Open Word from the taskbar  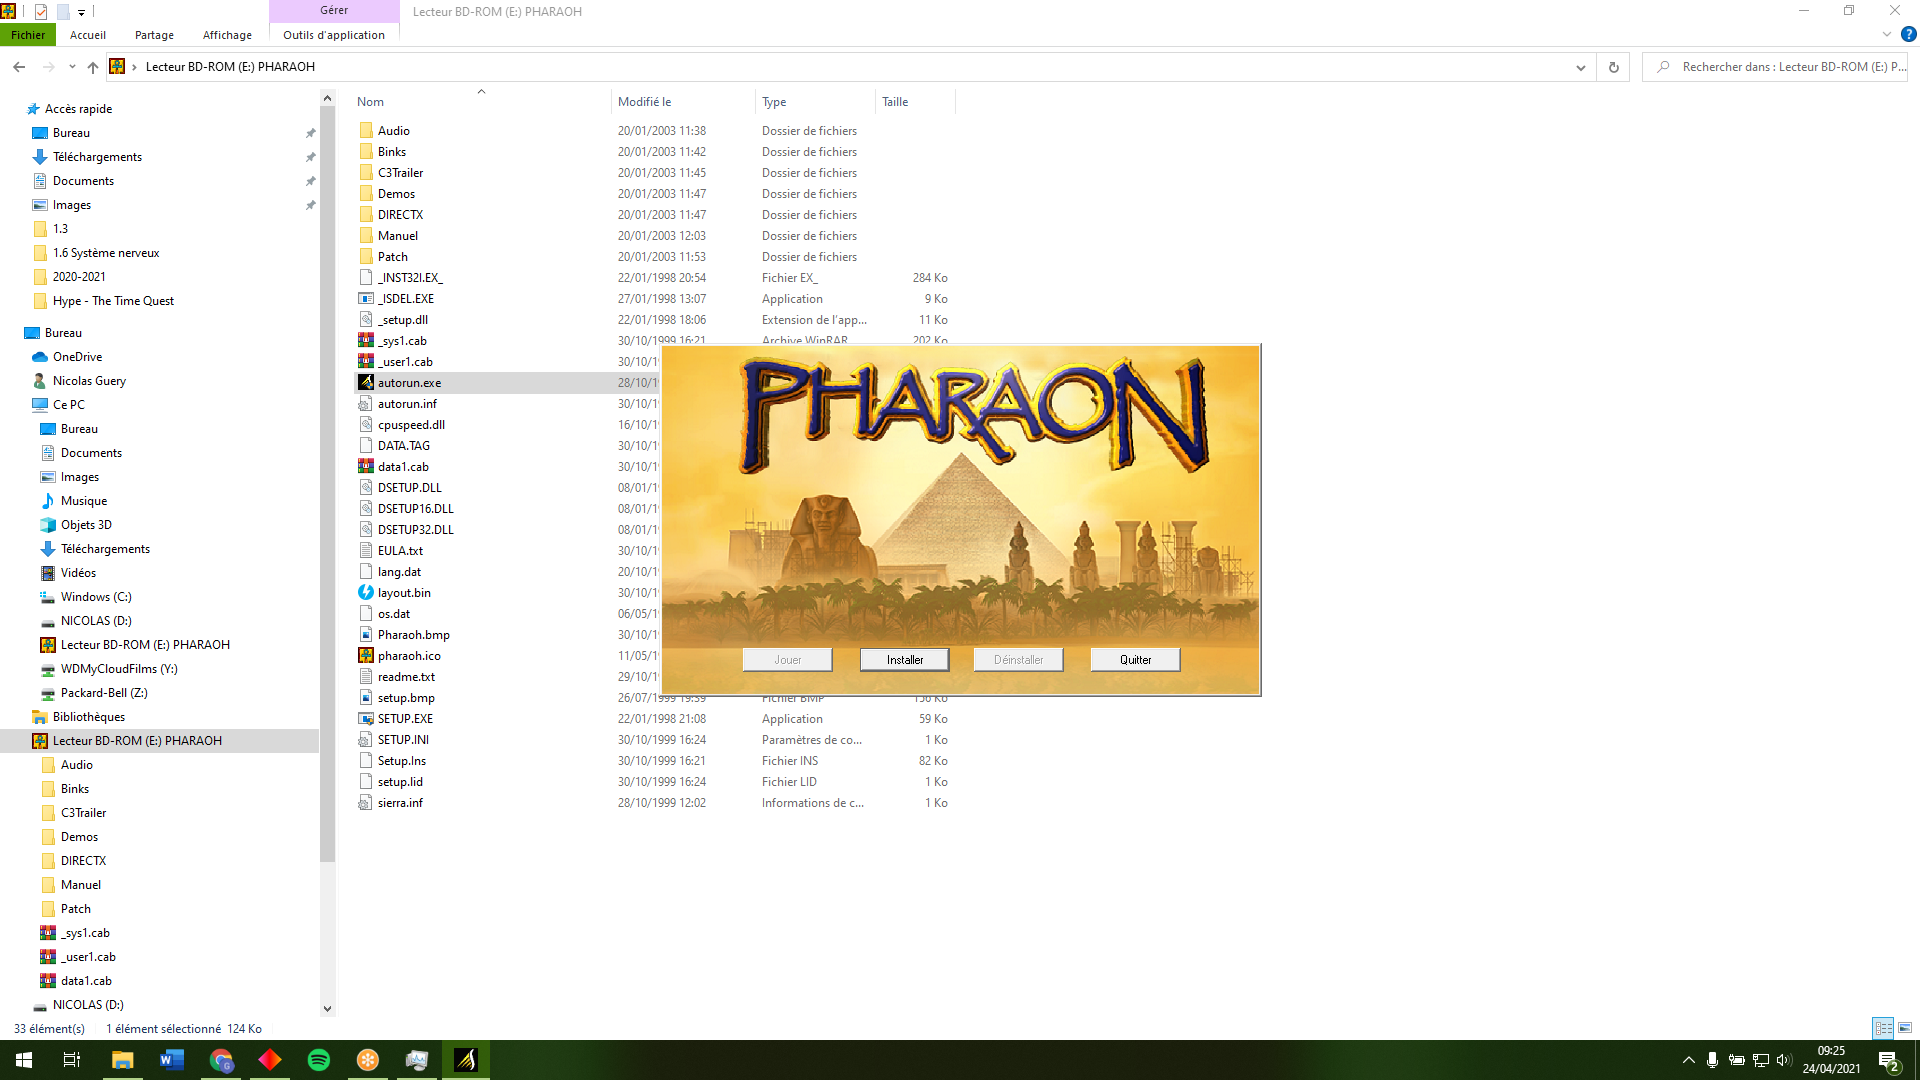click(172, 1060)
